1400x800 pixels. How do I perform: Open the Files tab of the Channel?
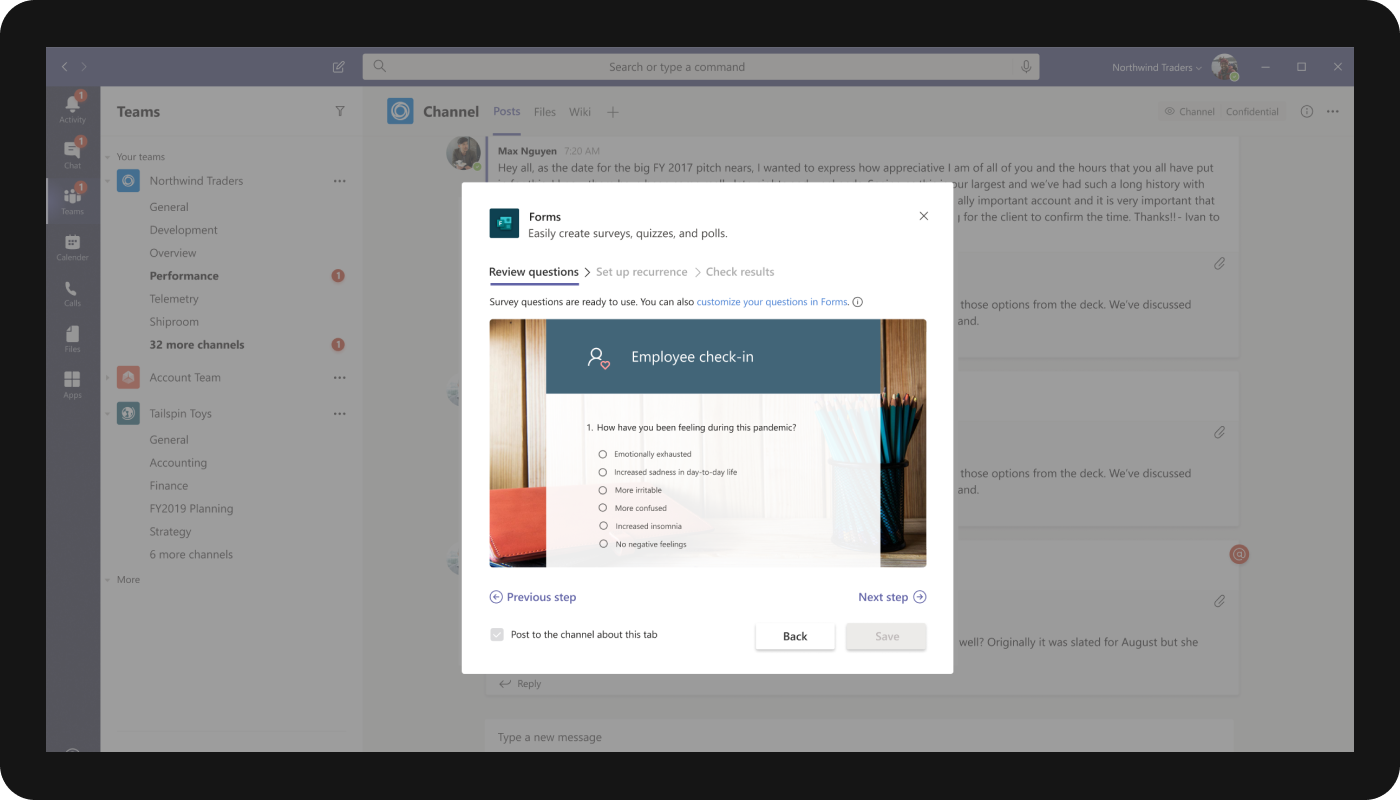point(545,112)
